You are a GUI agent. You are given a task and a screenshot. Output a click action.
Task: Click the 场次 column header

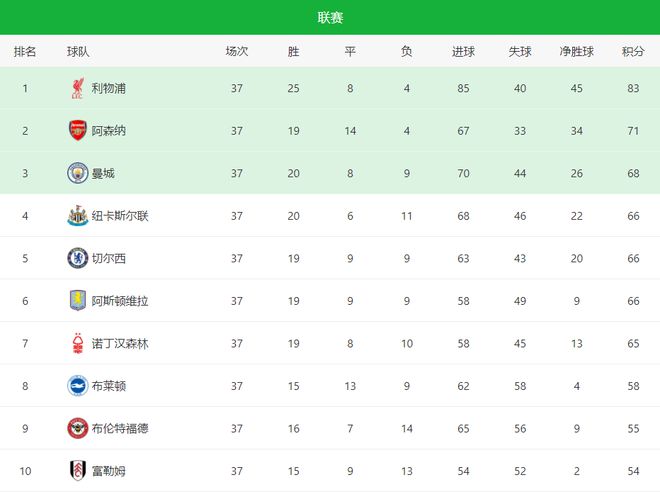237,52
